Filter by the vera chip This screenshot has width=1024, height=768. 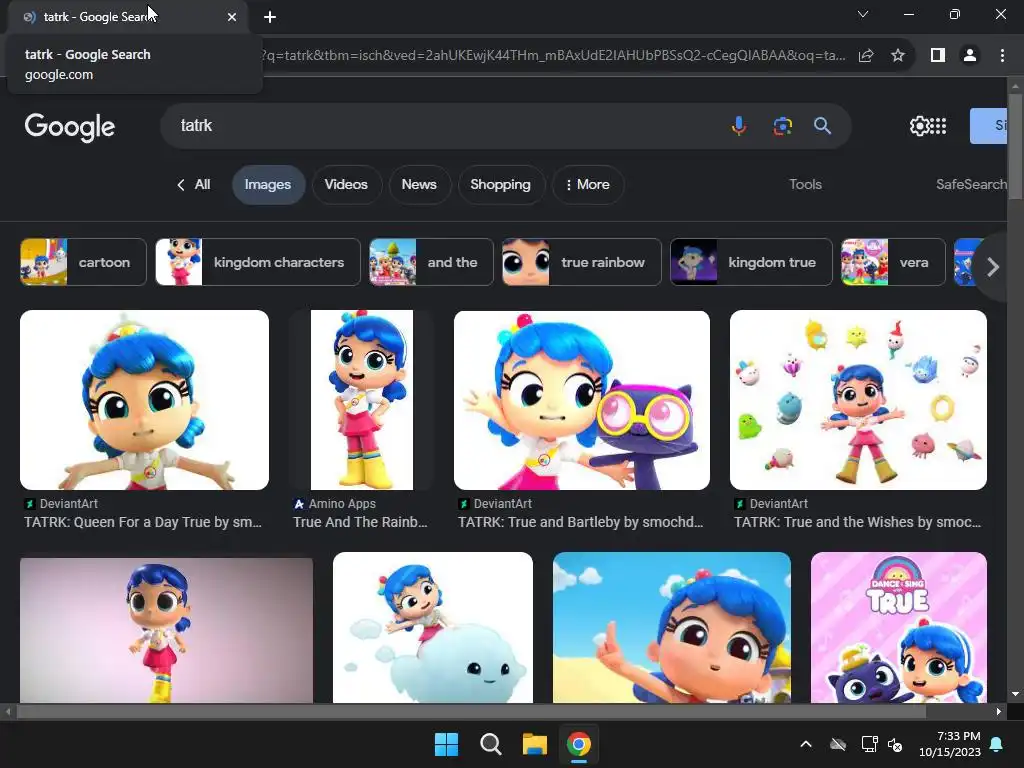coord(893,263)
